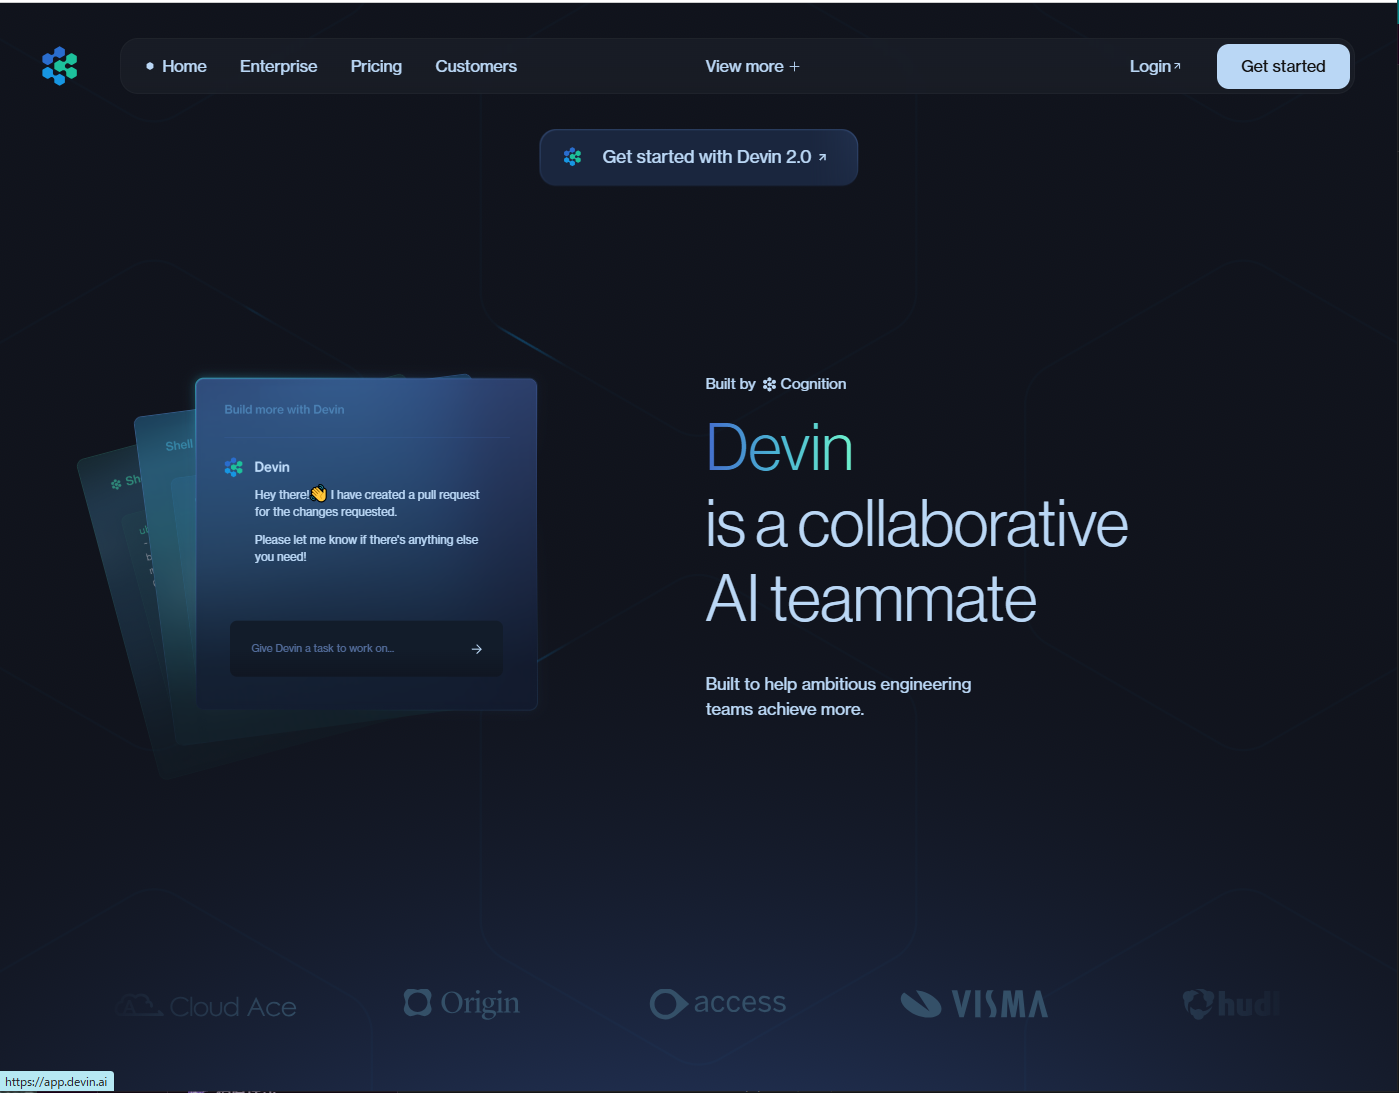Click the waving hand emoji in message
1399x1093 pixels.
(x=319, y=493)
